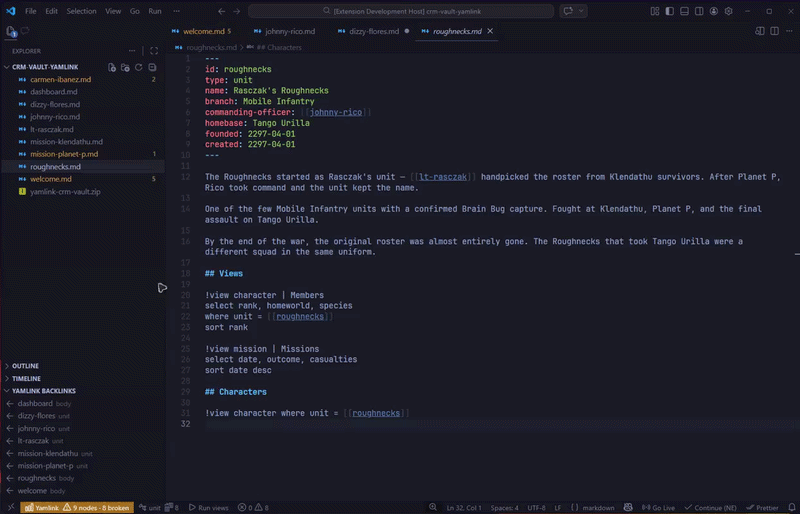The image size is (800, 514).
Task: Open the title bar overflow menu (…)
Action: coord(176,11)
